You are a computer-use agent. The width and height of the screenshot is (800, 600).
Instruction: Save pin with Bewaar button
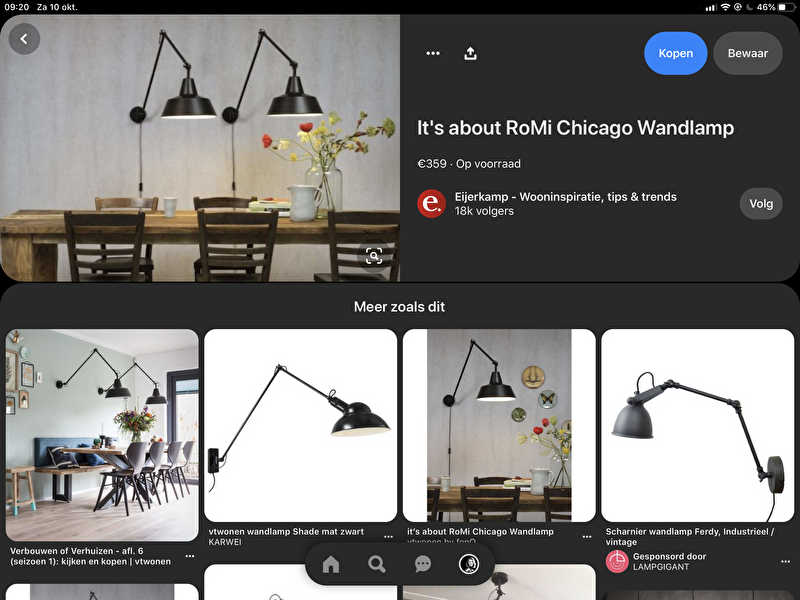point(747,54)
